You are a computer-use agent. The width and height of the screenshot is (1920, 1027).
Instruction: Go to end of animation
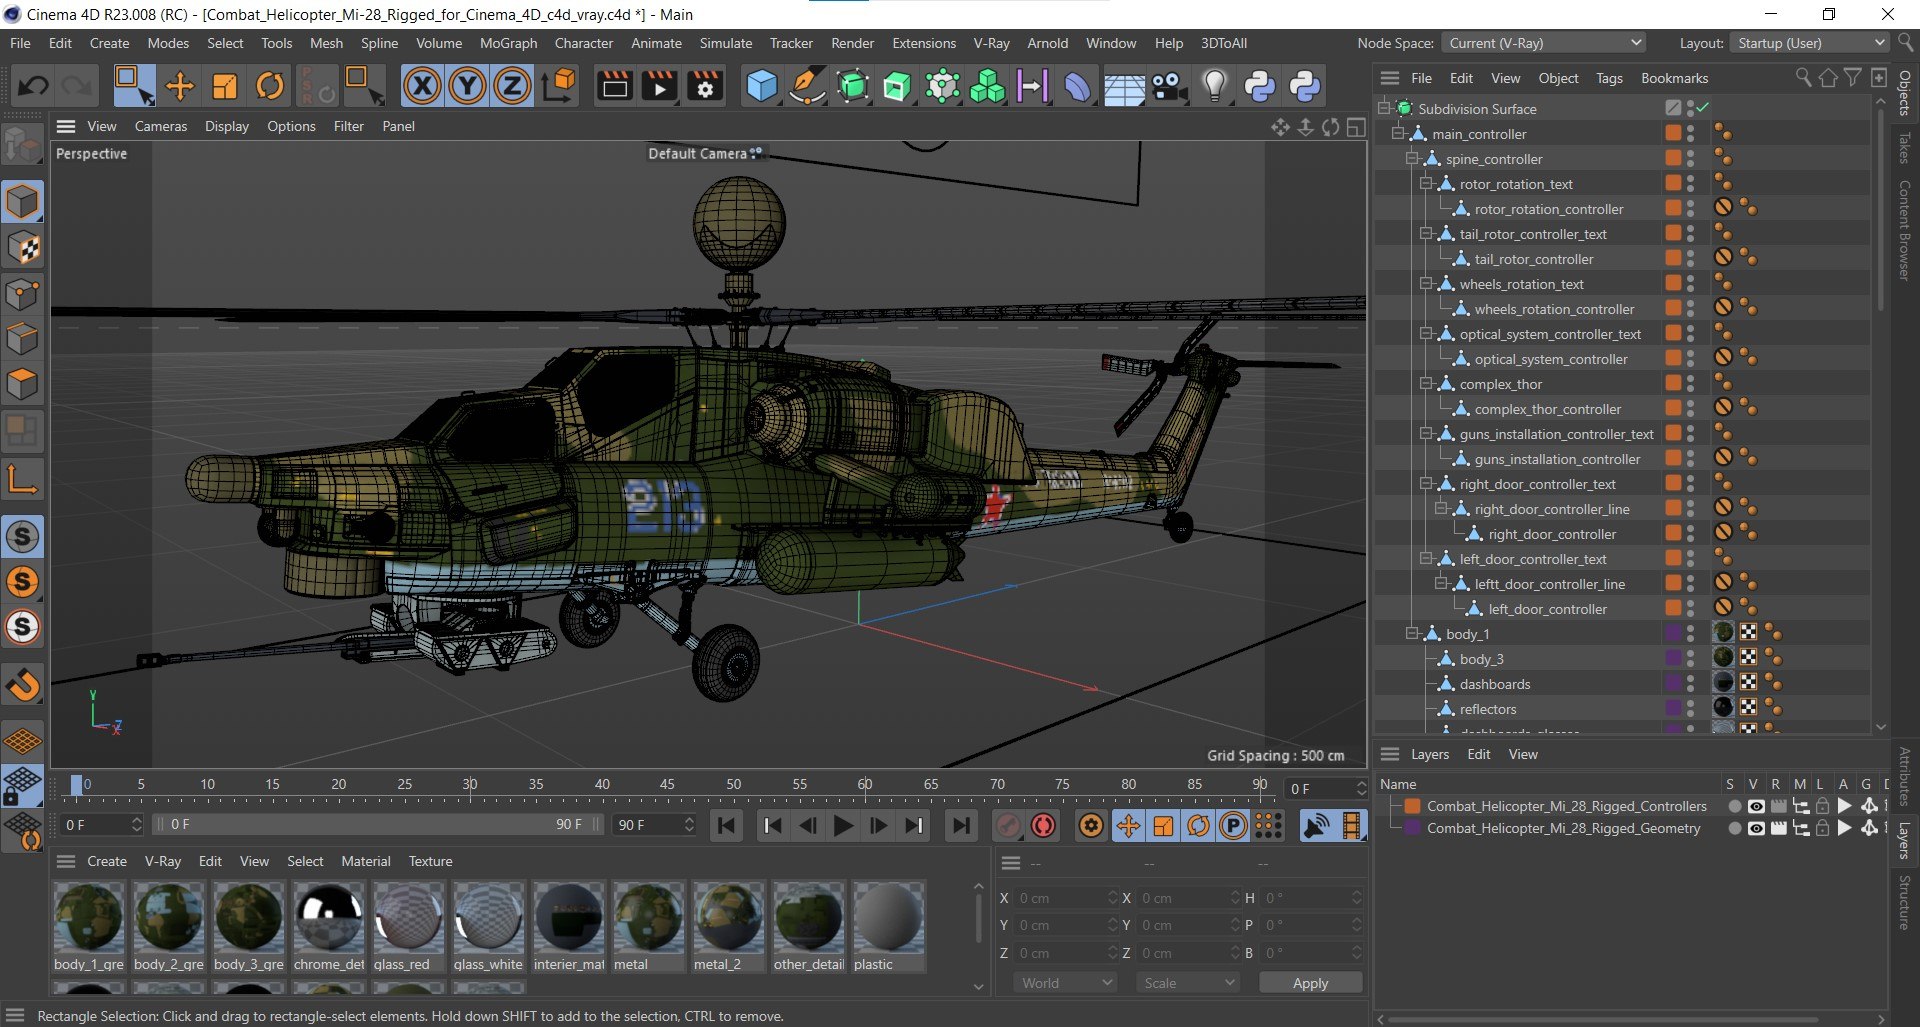960,826
